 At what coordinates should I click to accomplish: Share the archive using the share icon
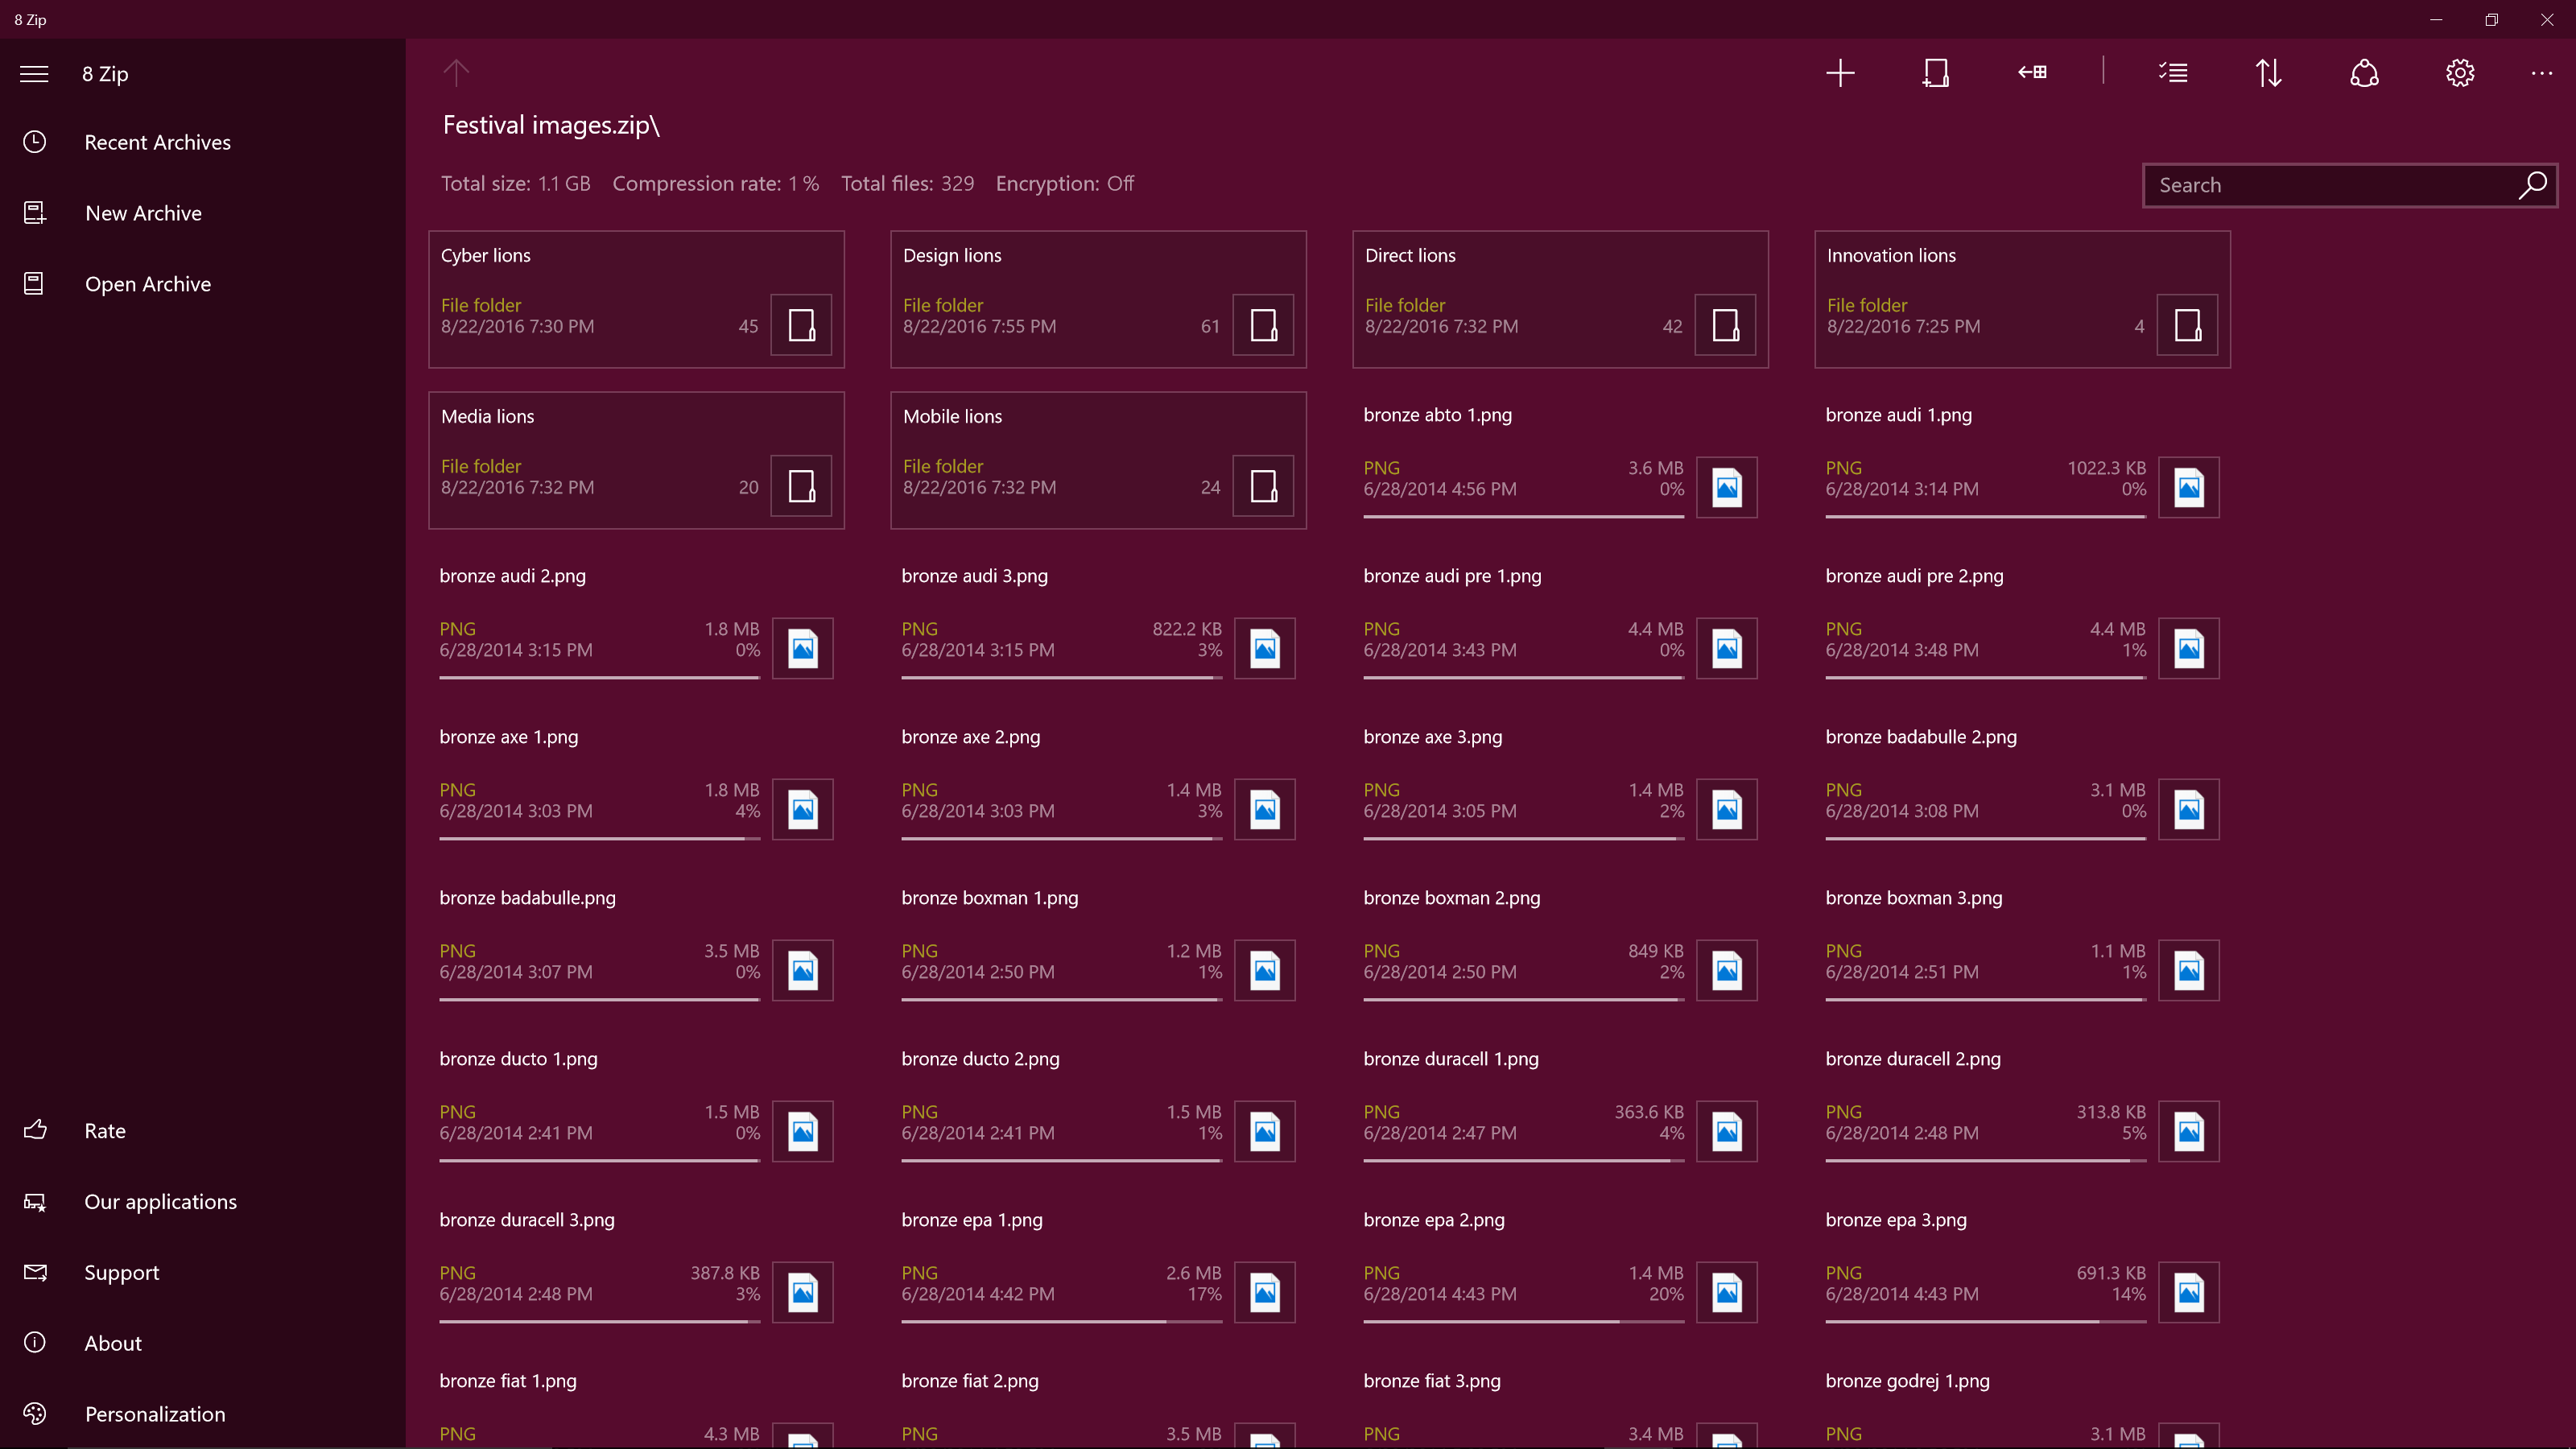tap(2363, 72)
